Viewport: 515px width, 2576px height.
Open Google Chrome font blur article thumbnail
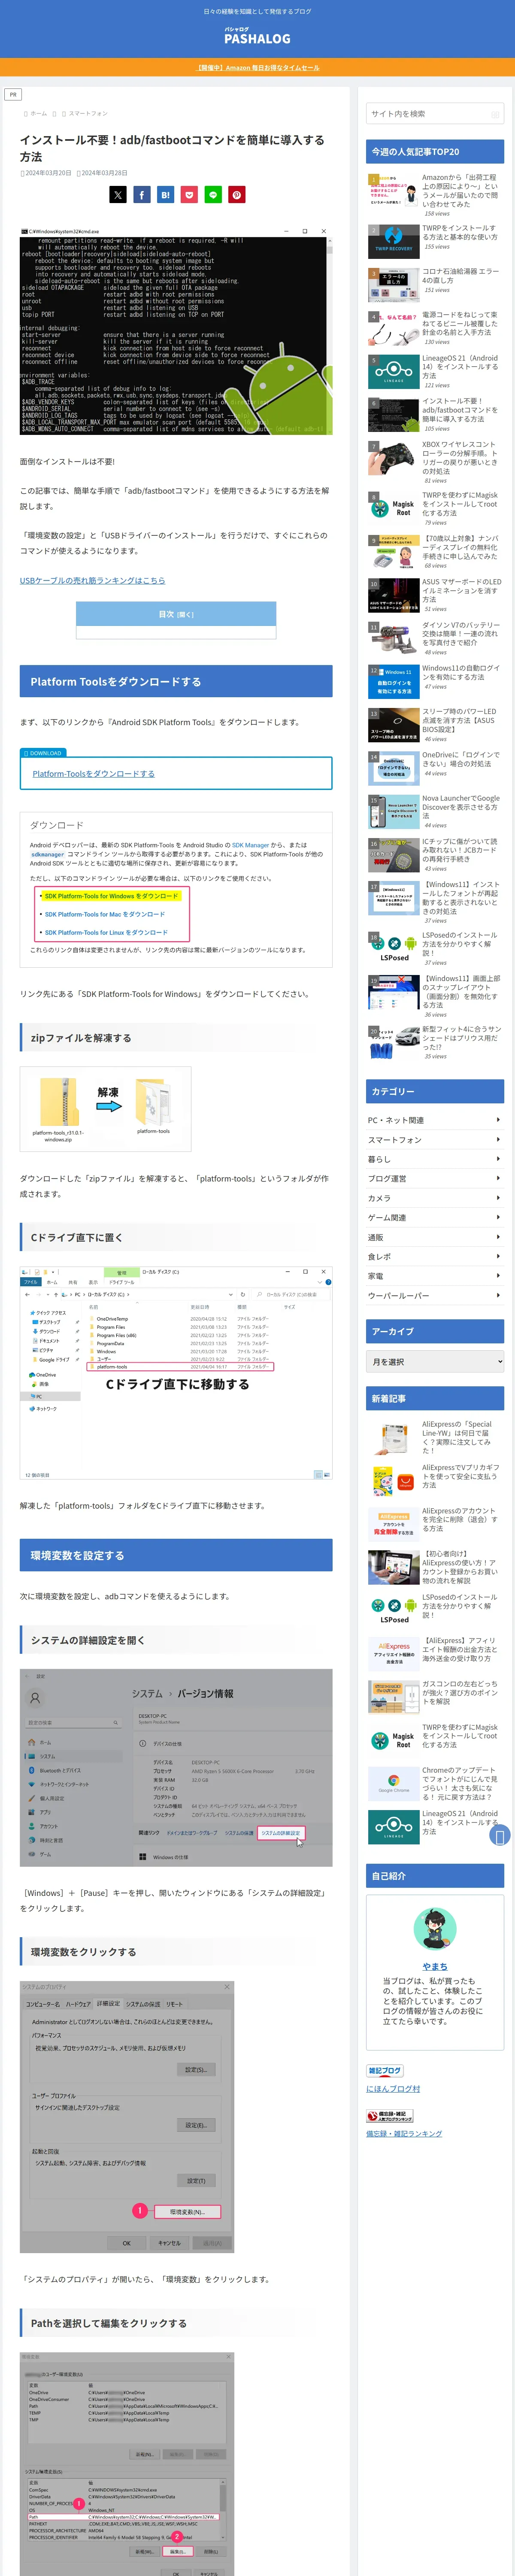coord(393,1783)
